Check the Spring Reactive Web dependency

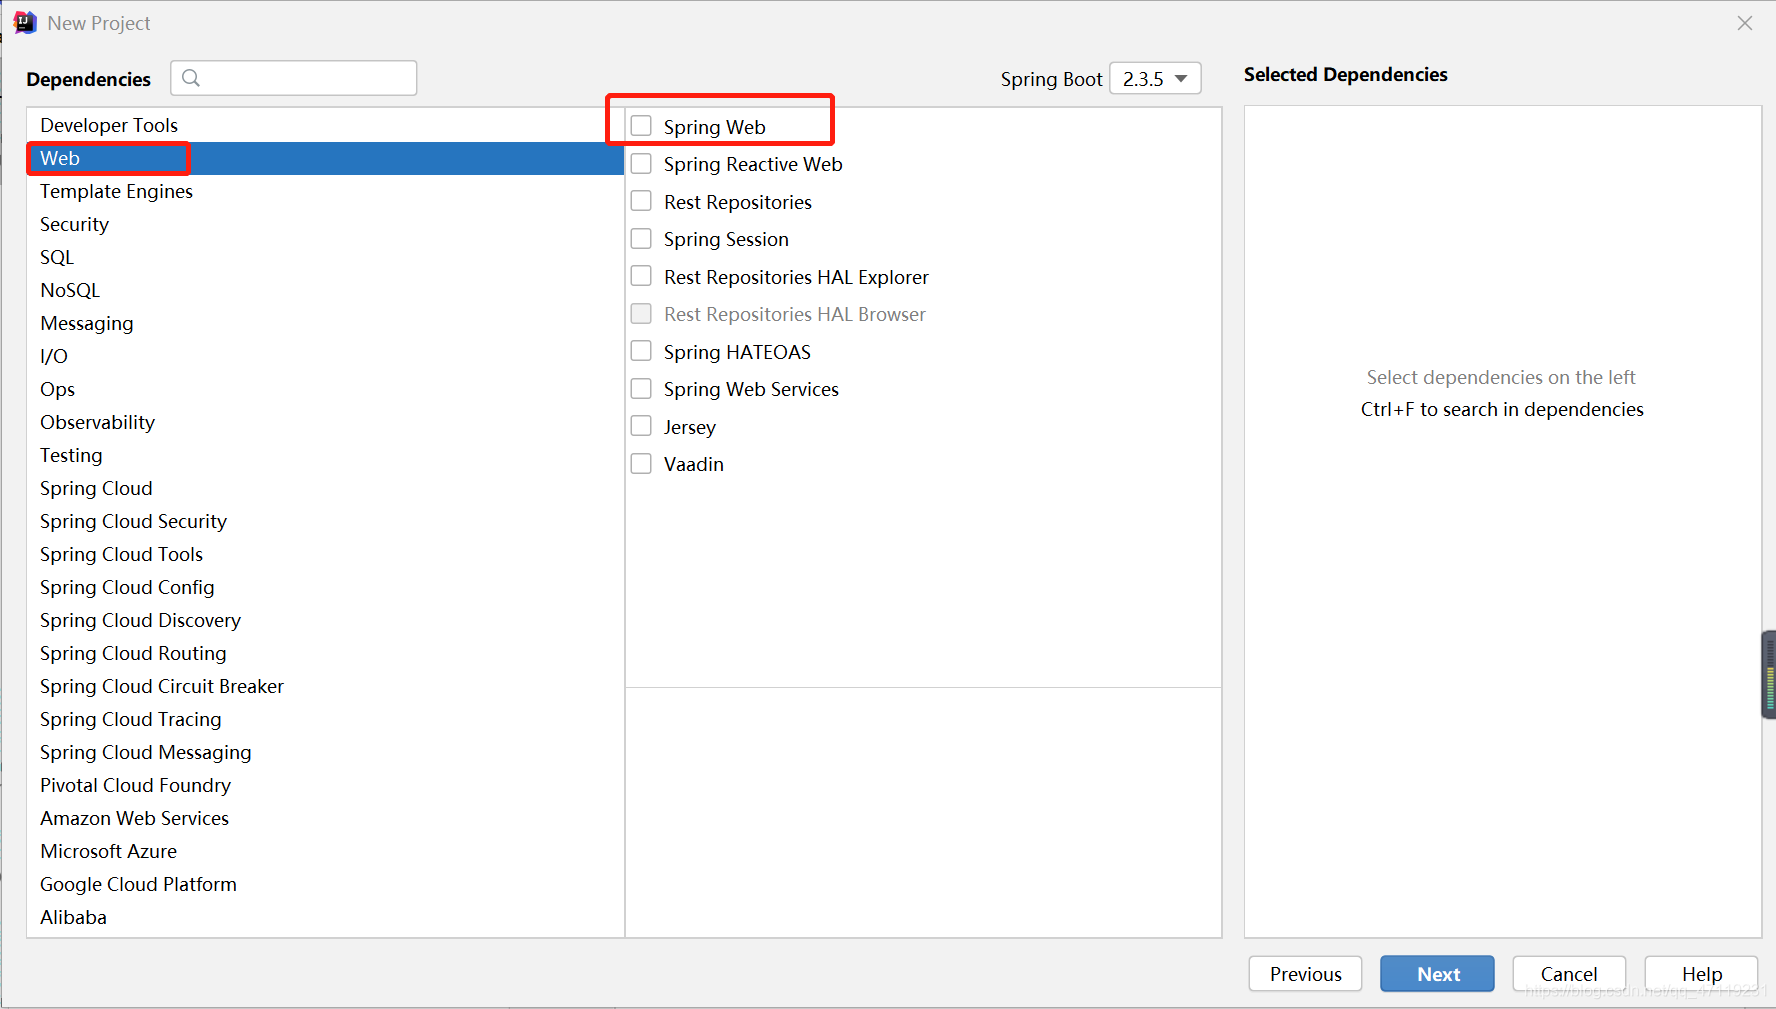point(641,163)
